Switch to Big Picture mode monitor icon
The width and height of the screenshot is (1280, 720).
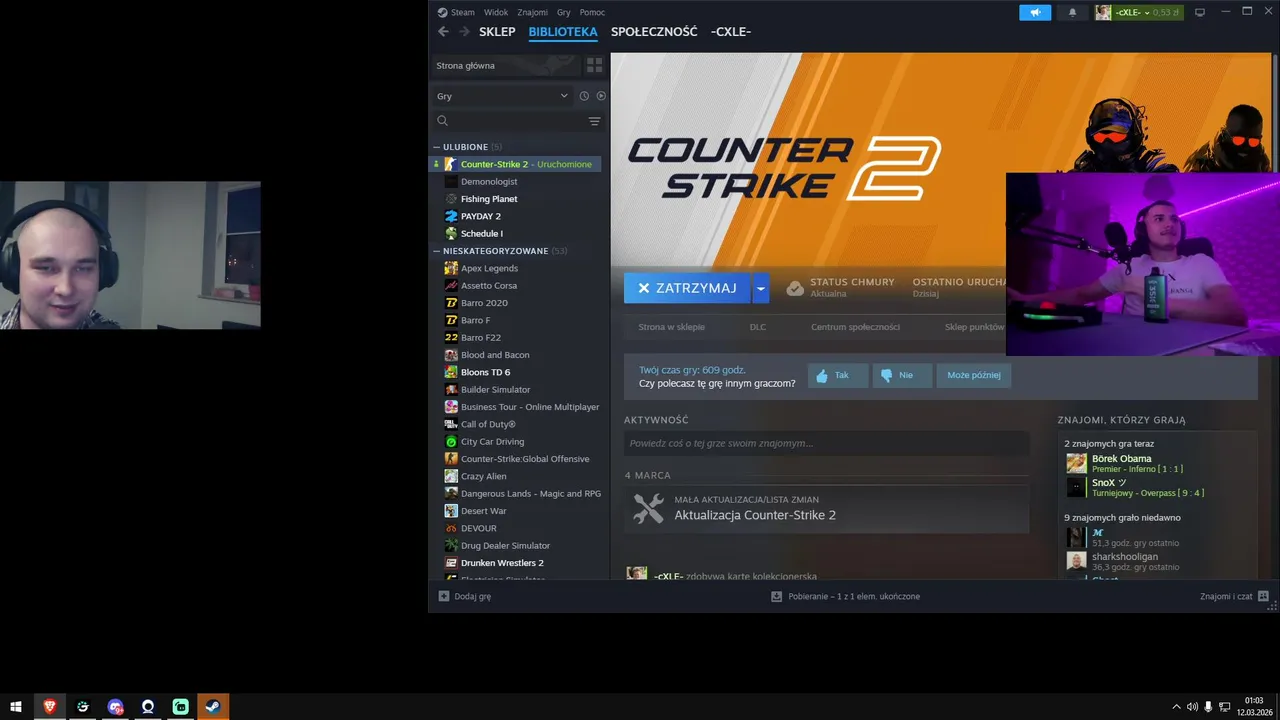(1200, 12)
